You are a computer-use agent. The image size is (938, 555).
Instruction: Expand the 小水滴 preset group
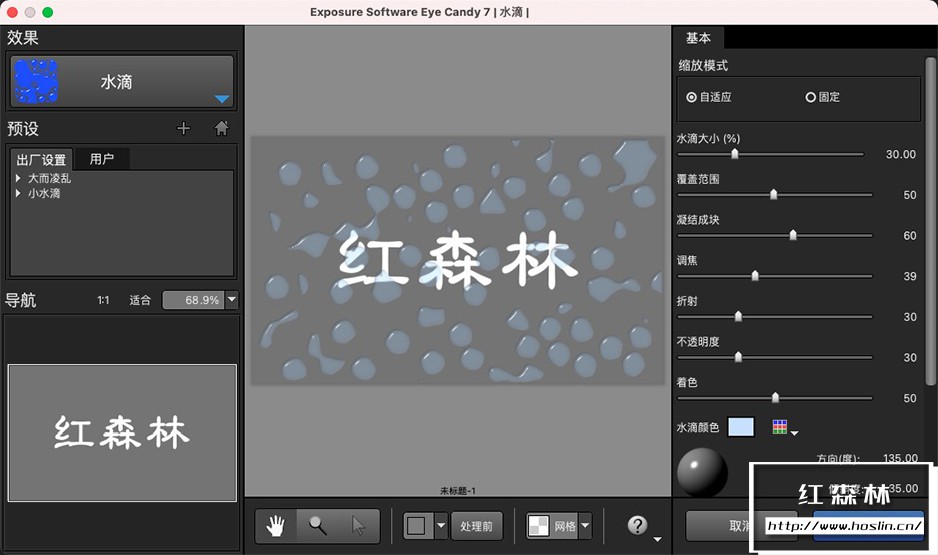pyautogui.click(x=18, y=193)
